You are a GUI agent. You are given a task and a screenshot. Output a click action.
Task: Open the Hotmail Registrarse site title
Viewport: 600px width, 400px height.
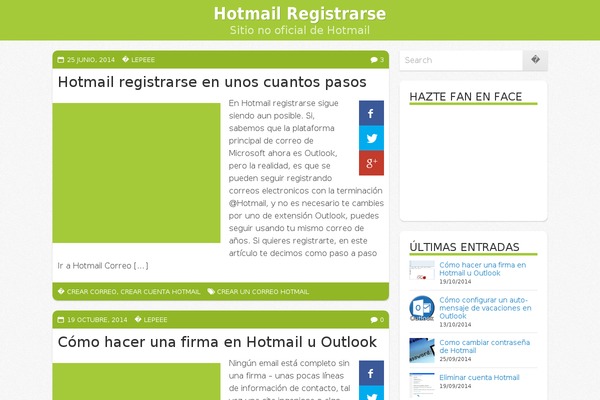coord(300,13)
